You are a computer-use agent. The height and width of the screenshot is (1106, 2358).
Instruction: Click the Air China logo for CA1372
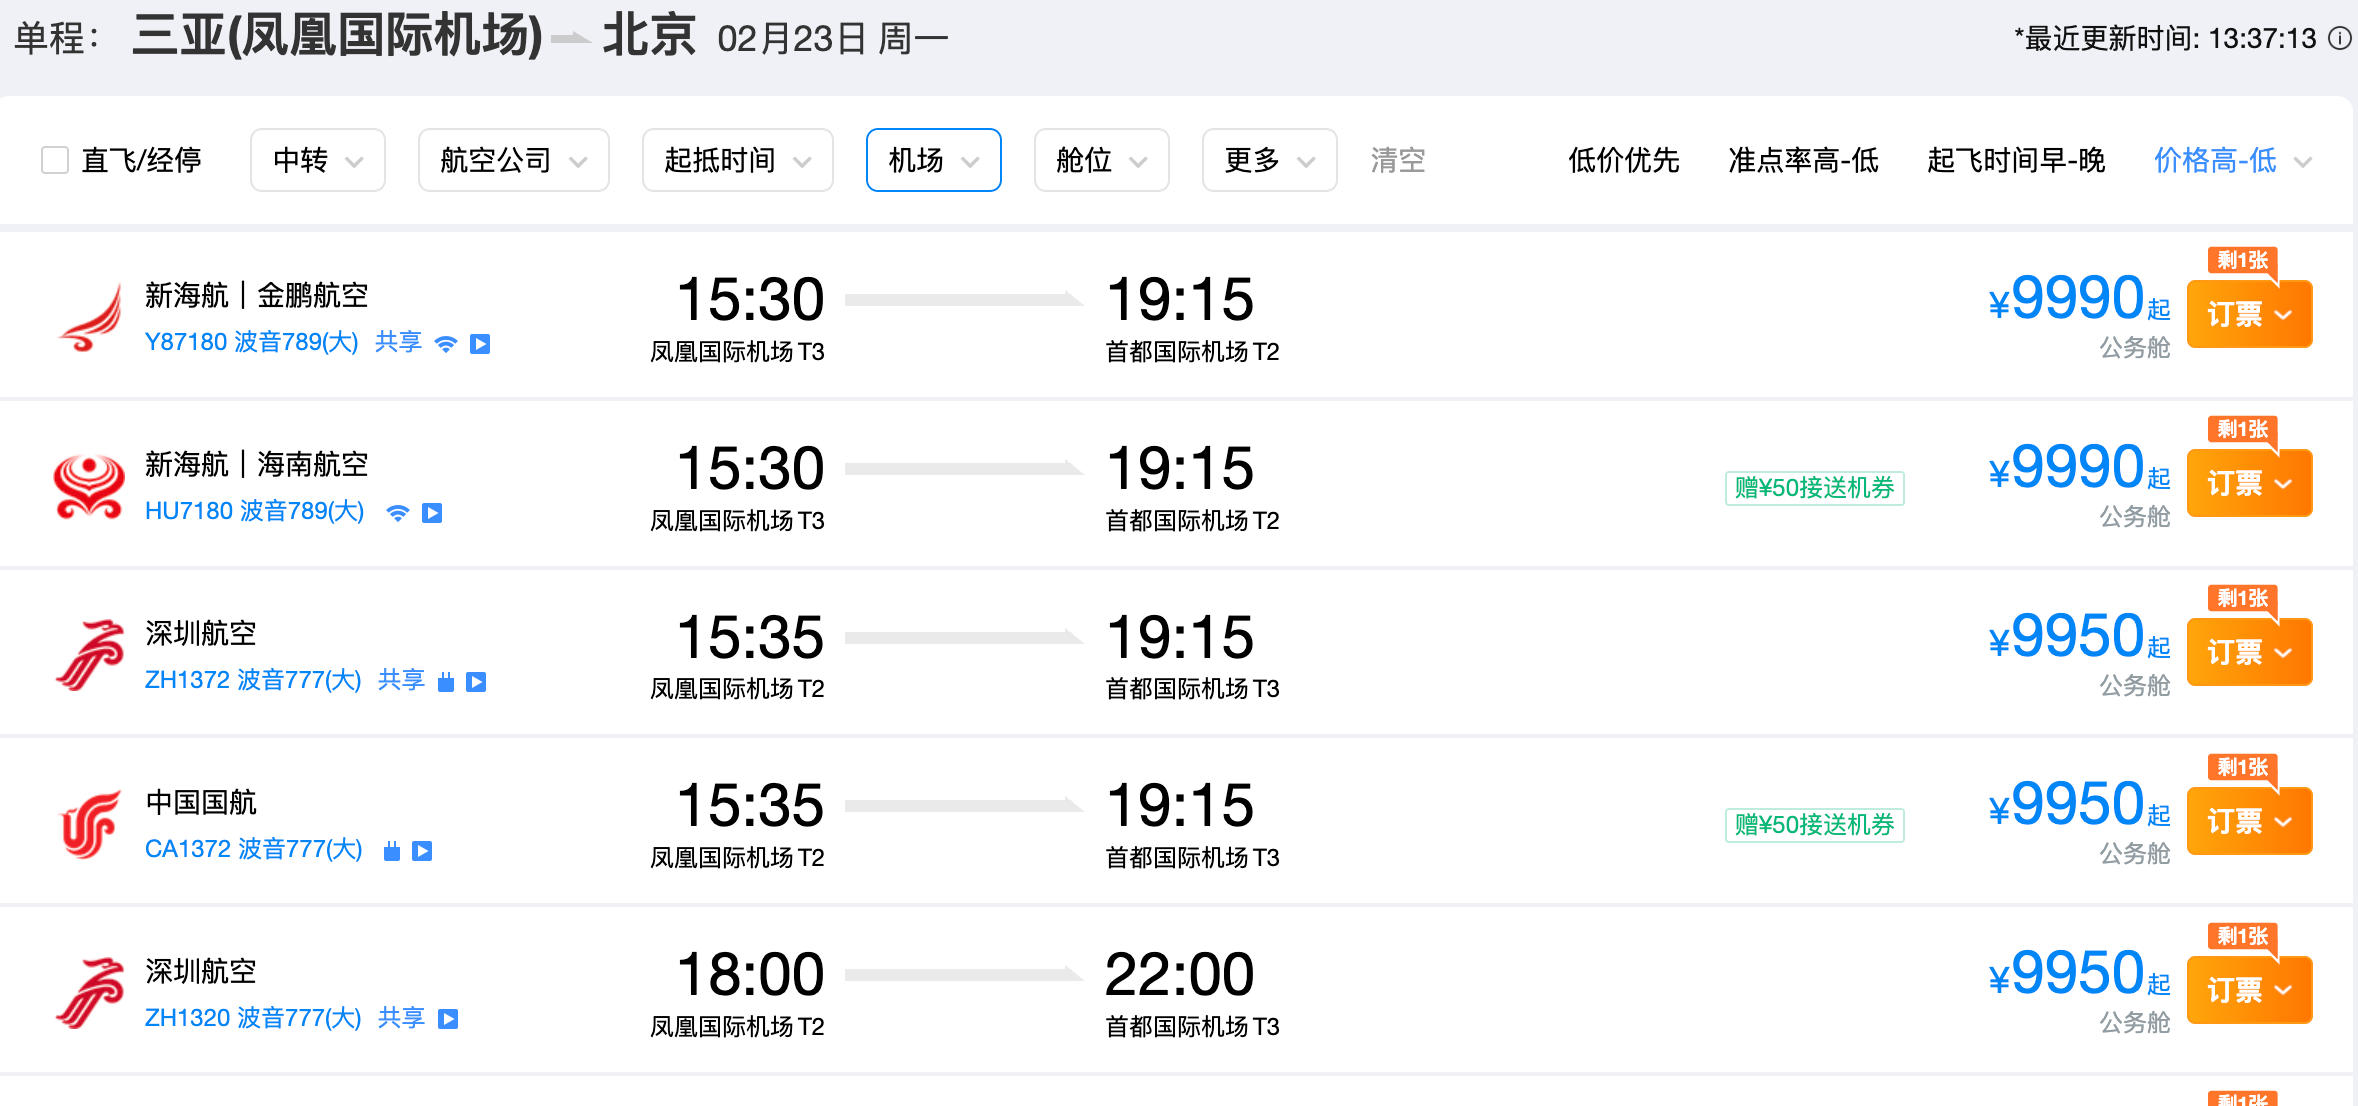click(89, 825)
